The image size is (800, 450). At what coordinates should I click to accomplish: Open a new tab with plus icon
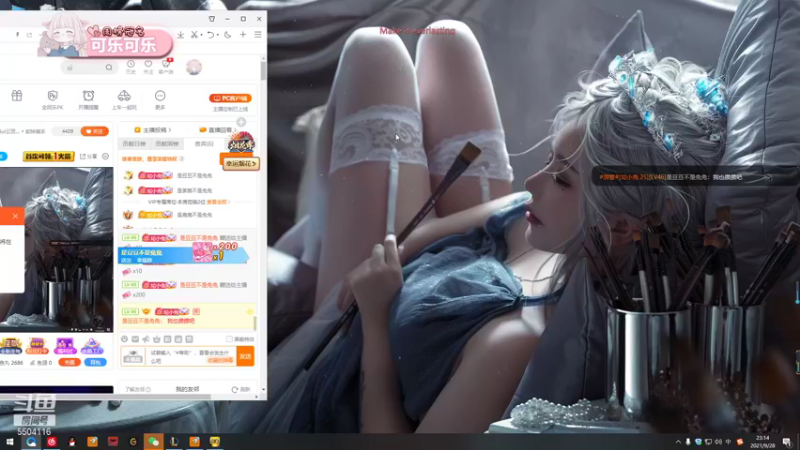tap(243, 35)
